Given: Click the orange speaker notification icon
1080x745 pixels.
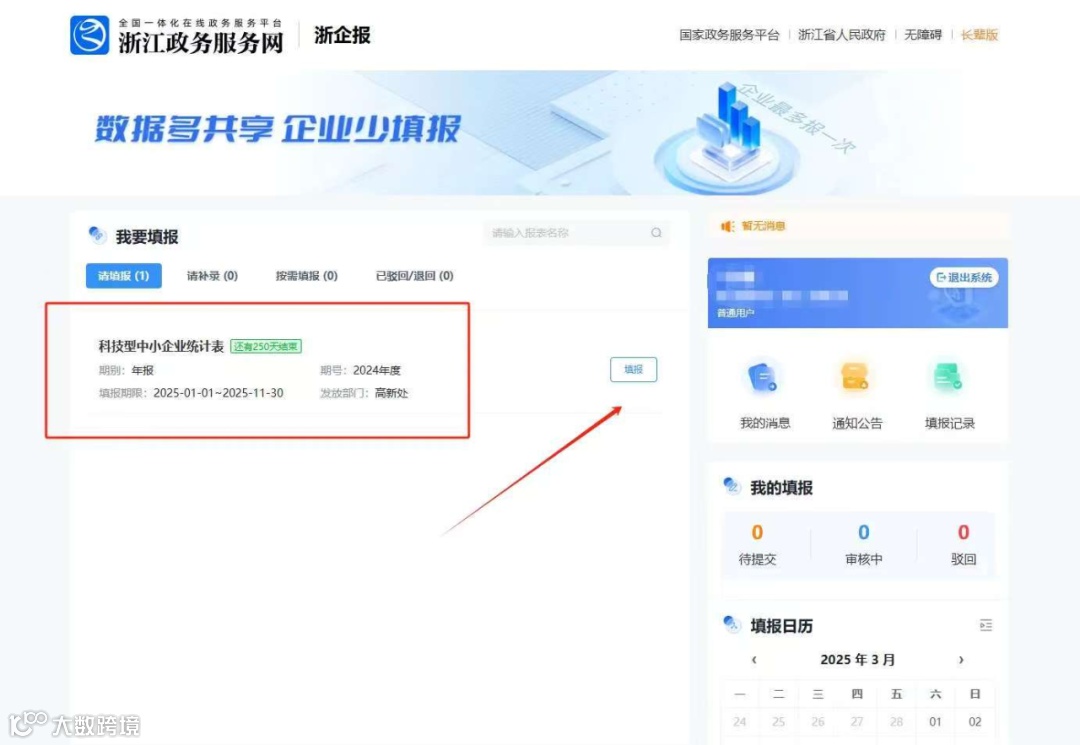Looking at the screenshot, I should point(727,226).
